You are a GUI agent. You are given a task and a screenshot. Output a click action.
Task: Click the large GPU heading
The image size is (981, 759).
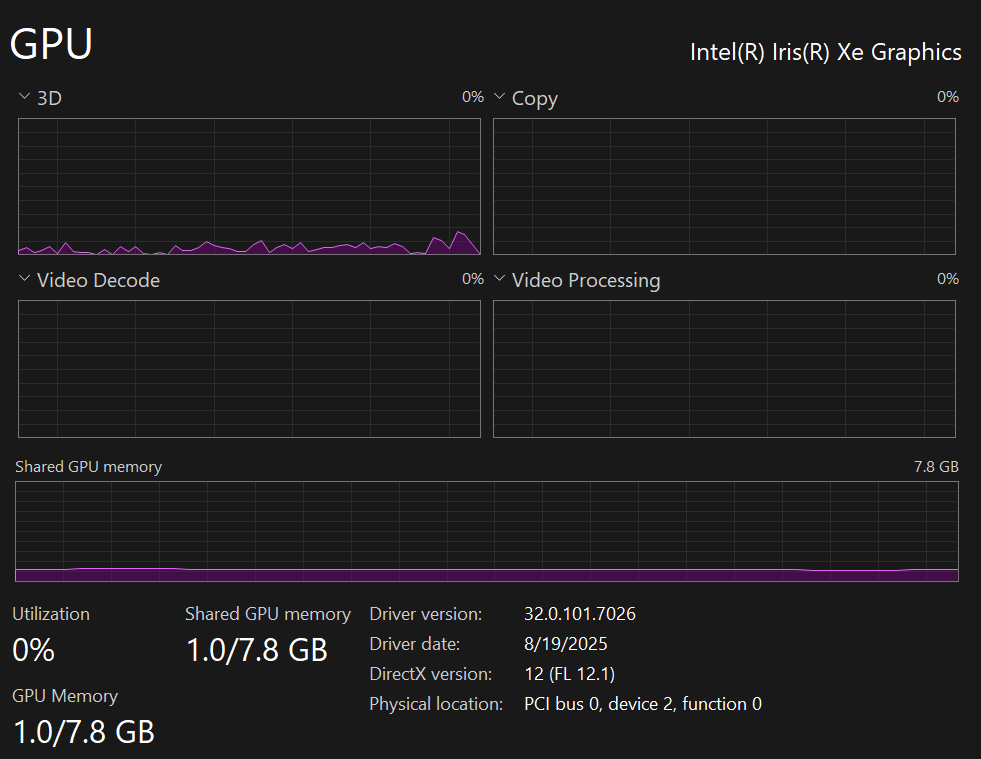click(x=51, y=45)
